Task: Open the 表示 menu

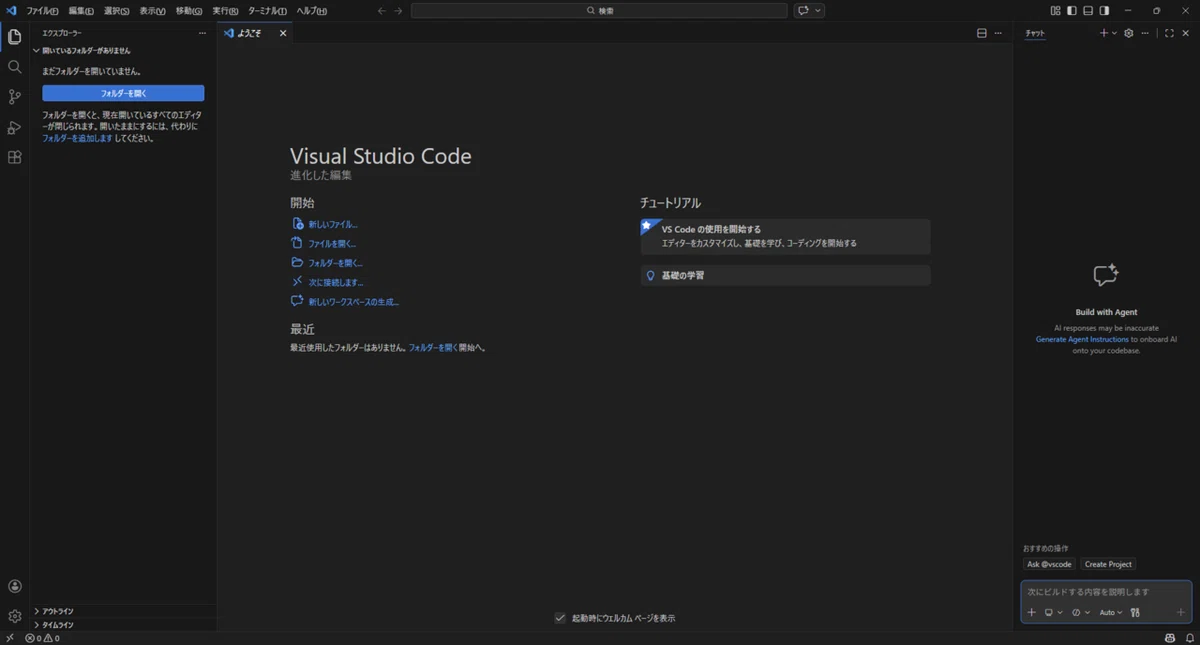Action: tap(153, 10)
